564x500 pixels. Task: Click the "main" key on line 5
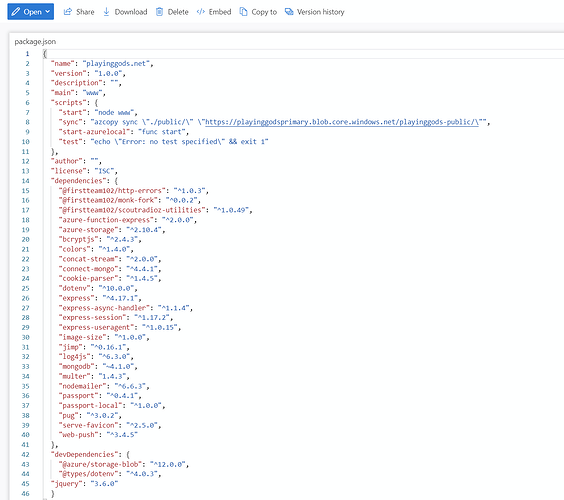[62, 92]
